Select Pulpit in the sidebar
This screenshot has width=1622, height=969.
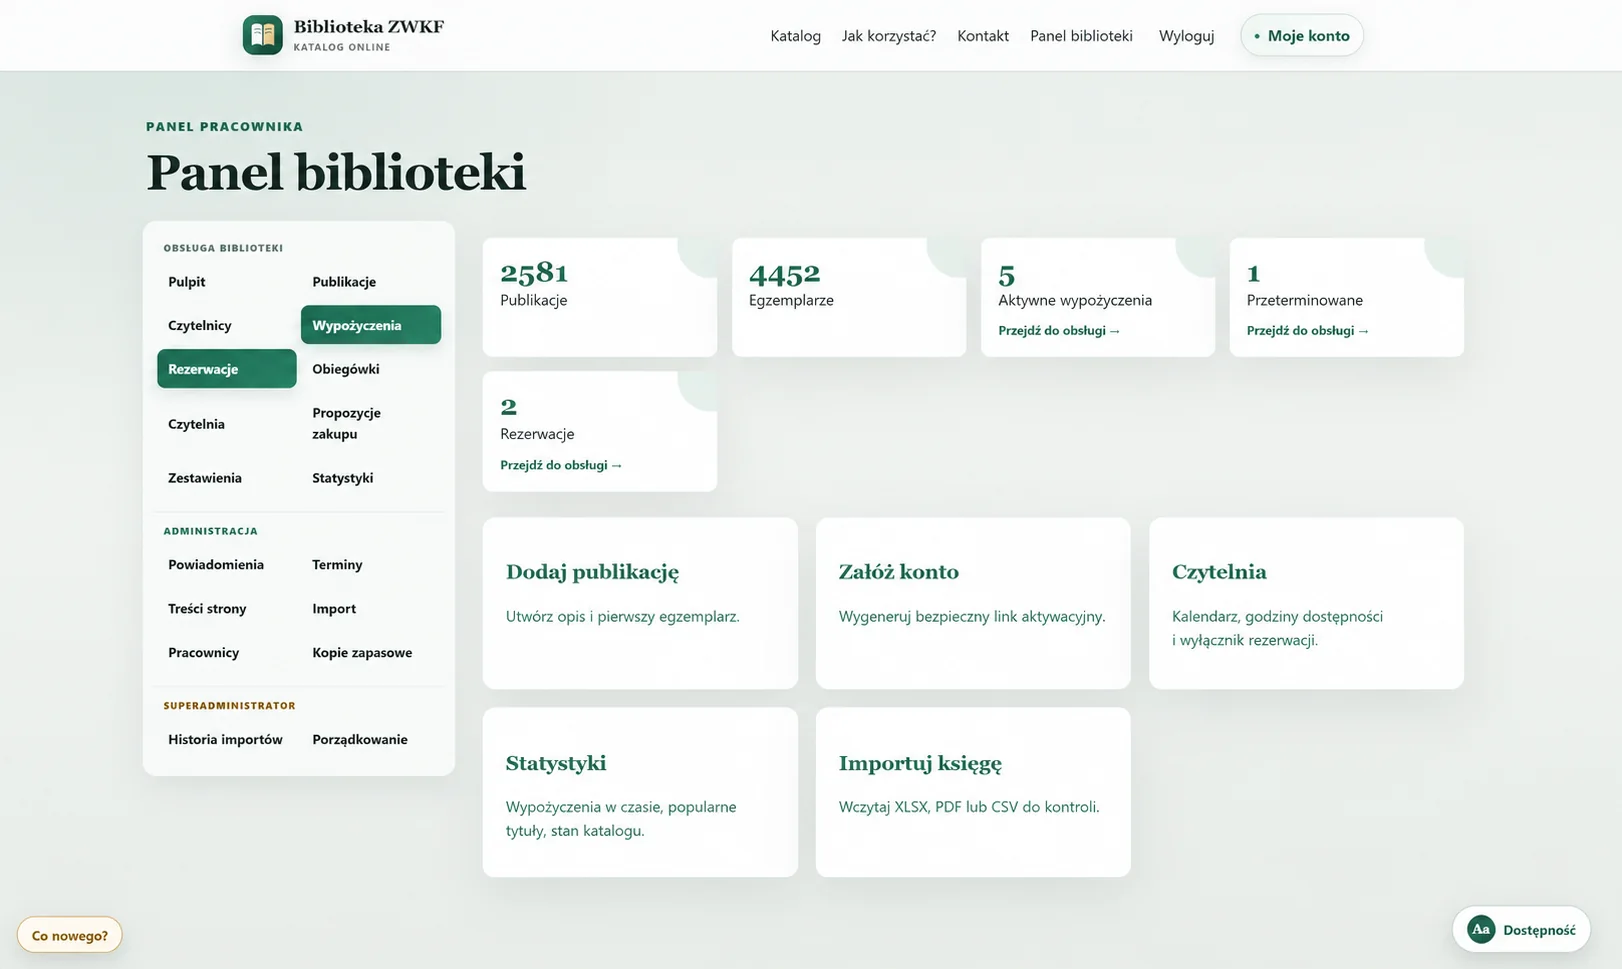point(227,282)
